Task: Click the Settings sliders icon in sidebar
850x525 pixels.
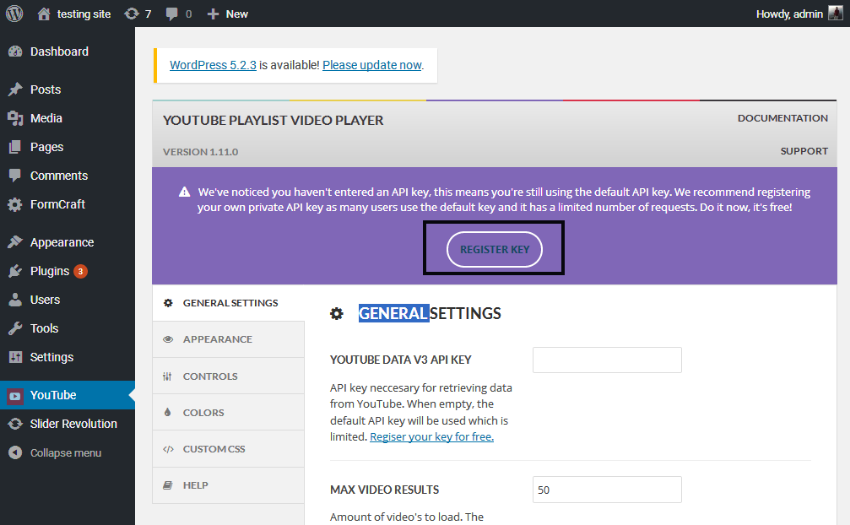Action: click(15, 357)
